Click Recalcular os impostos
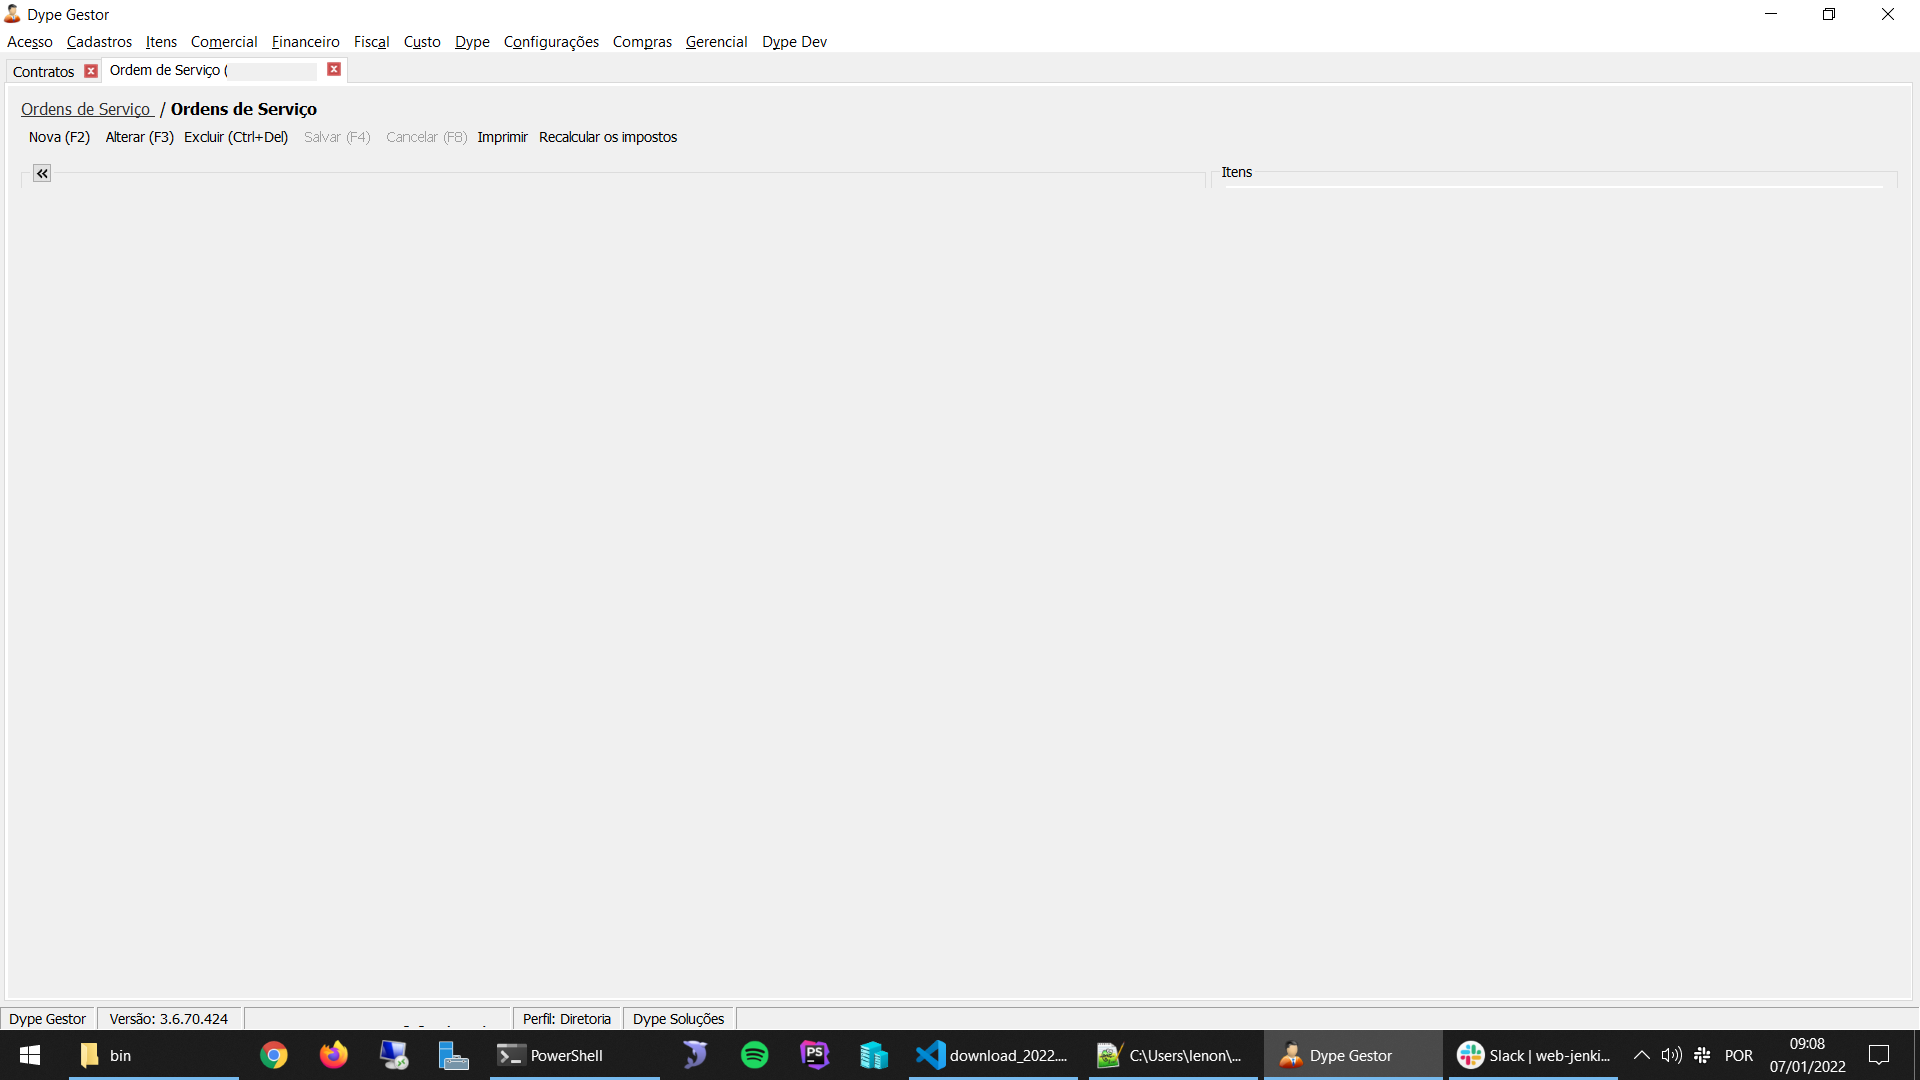The image size is (1920, 1080). click(608, 137)
